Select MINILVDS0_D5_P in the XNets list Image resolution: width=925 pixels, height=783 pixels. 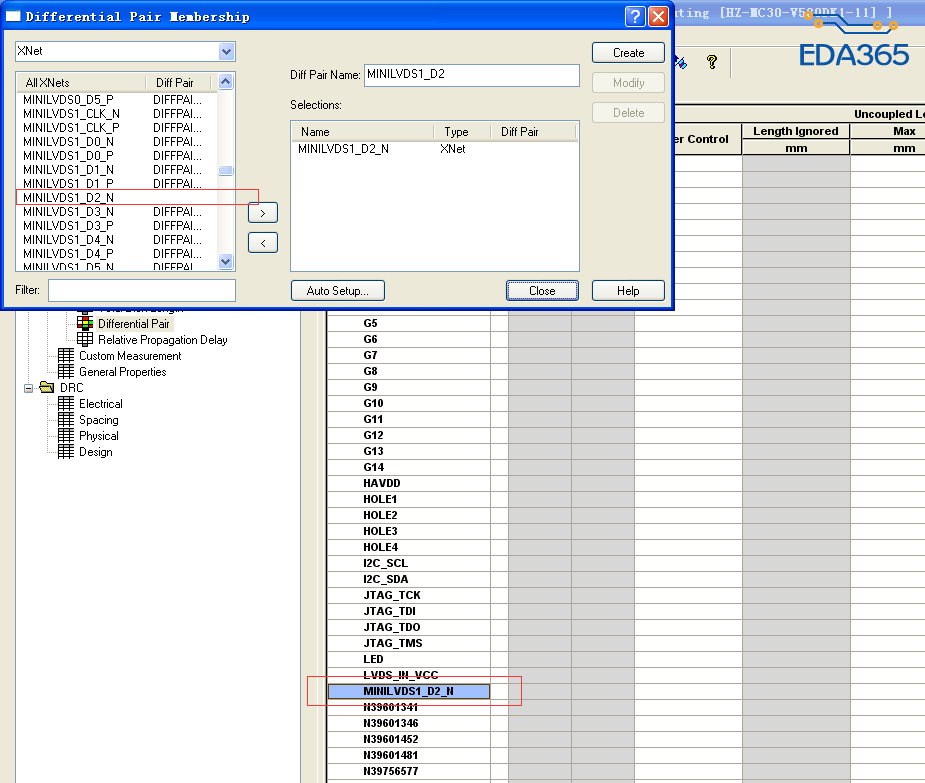(x=68, y=100)
